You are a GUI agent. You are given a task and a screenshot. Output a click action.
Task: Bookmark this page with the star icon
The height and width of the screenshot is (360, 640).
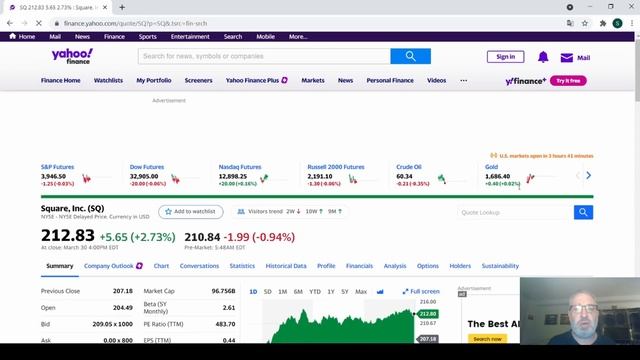pyautogui.click(x=585, y=23)
